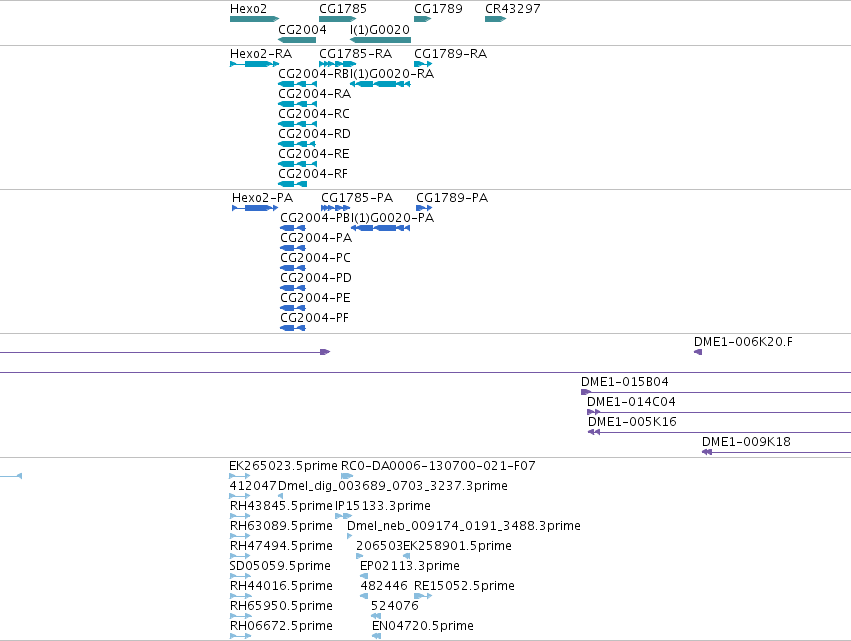Click the CG2004-PB protein label
Image resolution: width=851 pixels, height=641 pixels.
pyautogui.click(x=316, y=218)
